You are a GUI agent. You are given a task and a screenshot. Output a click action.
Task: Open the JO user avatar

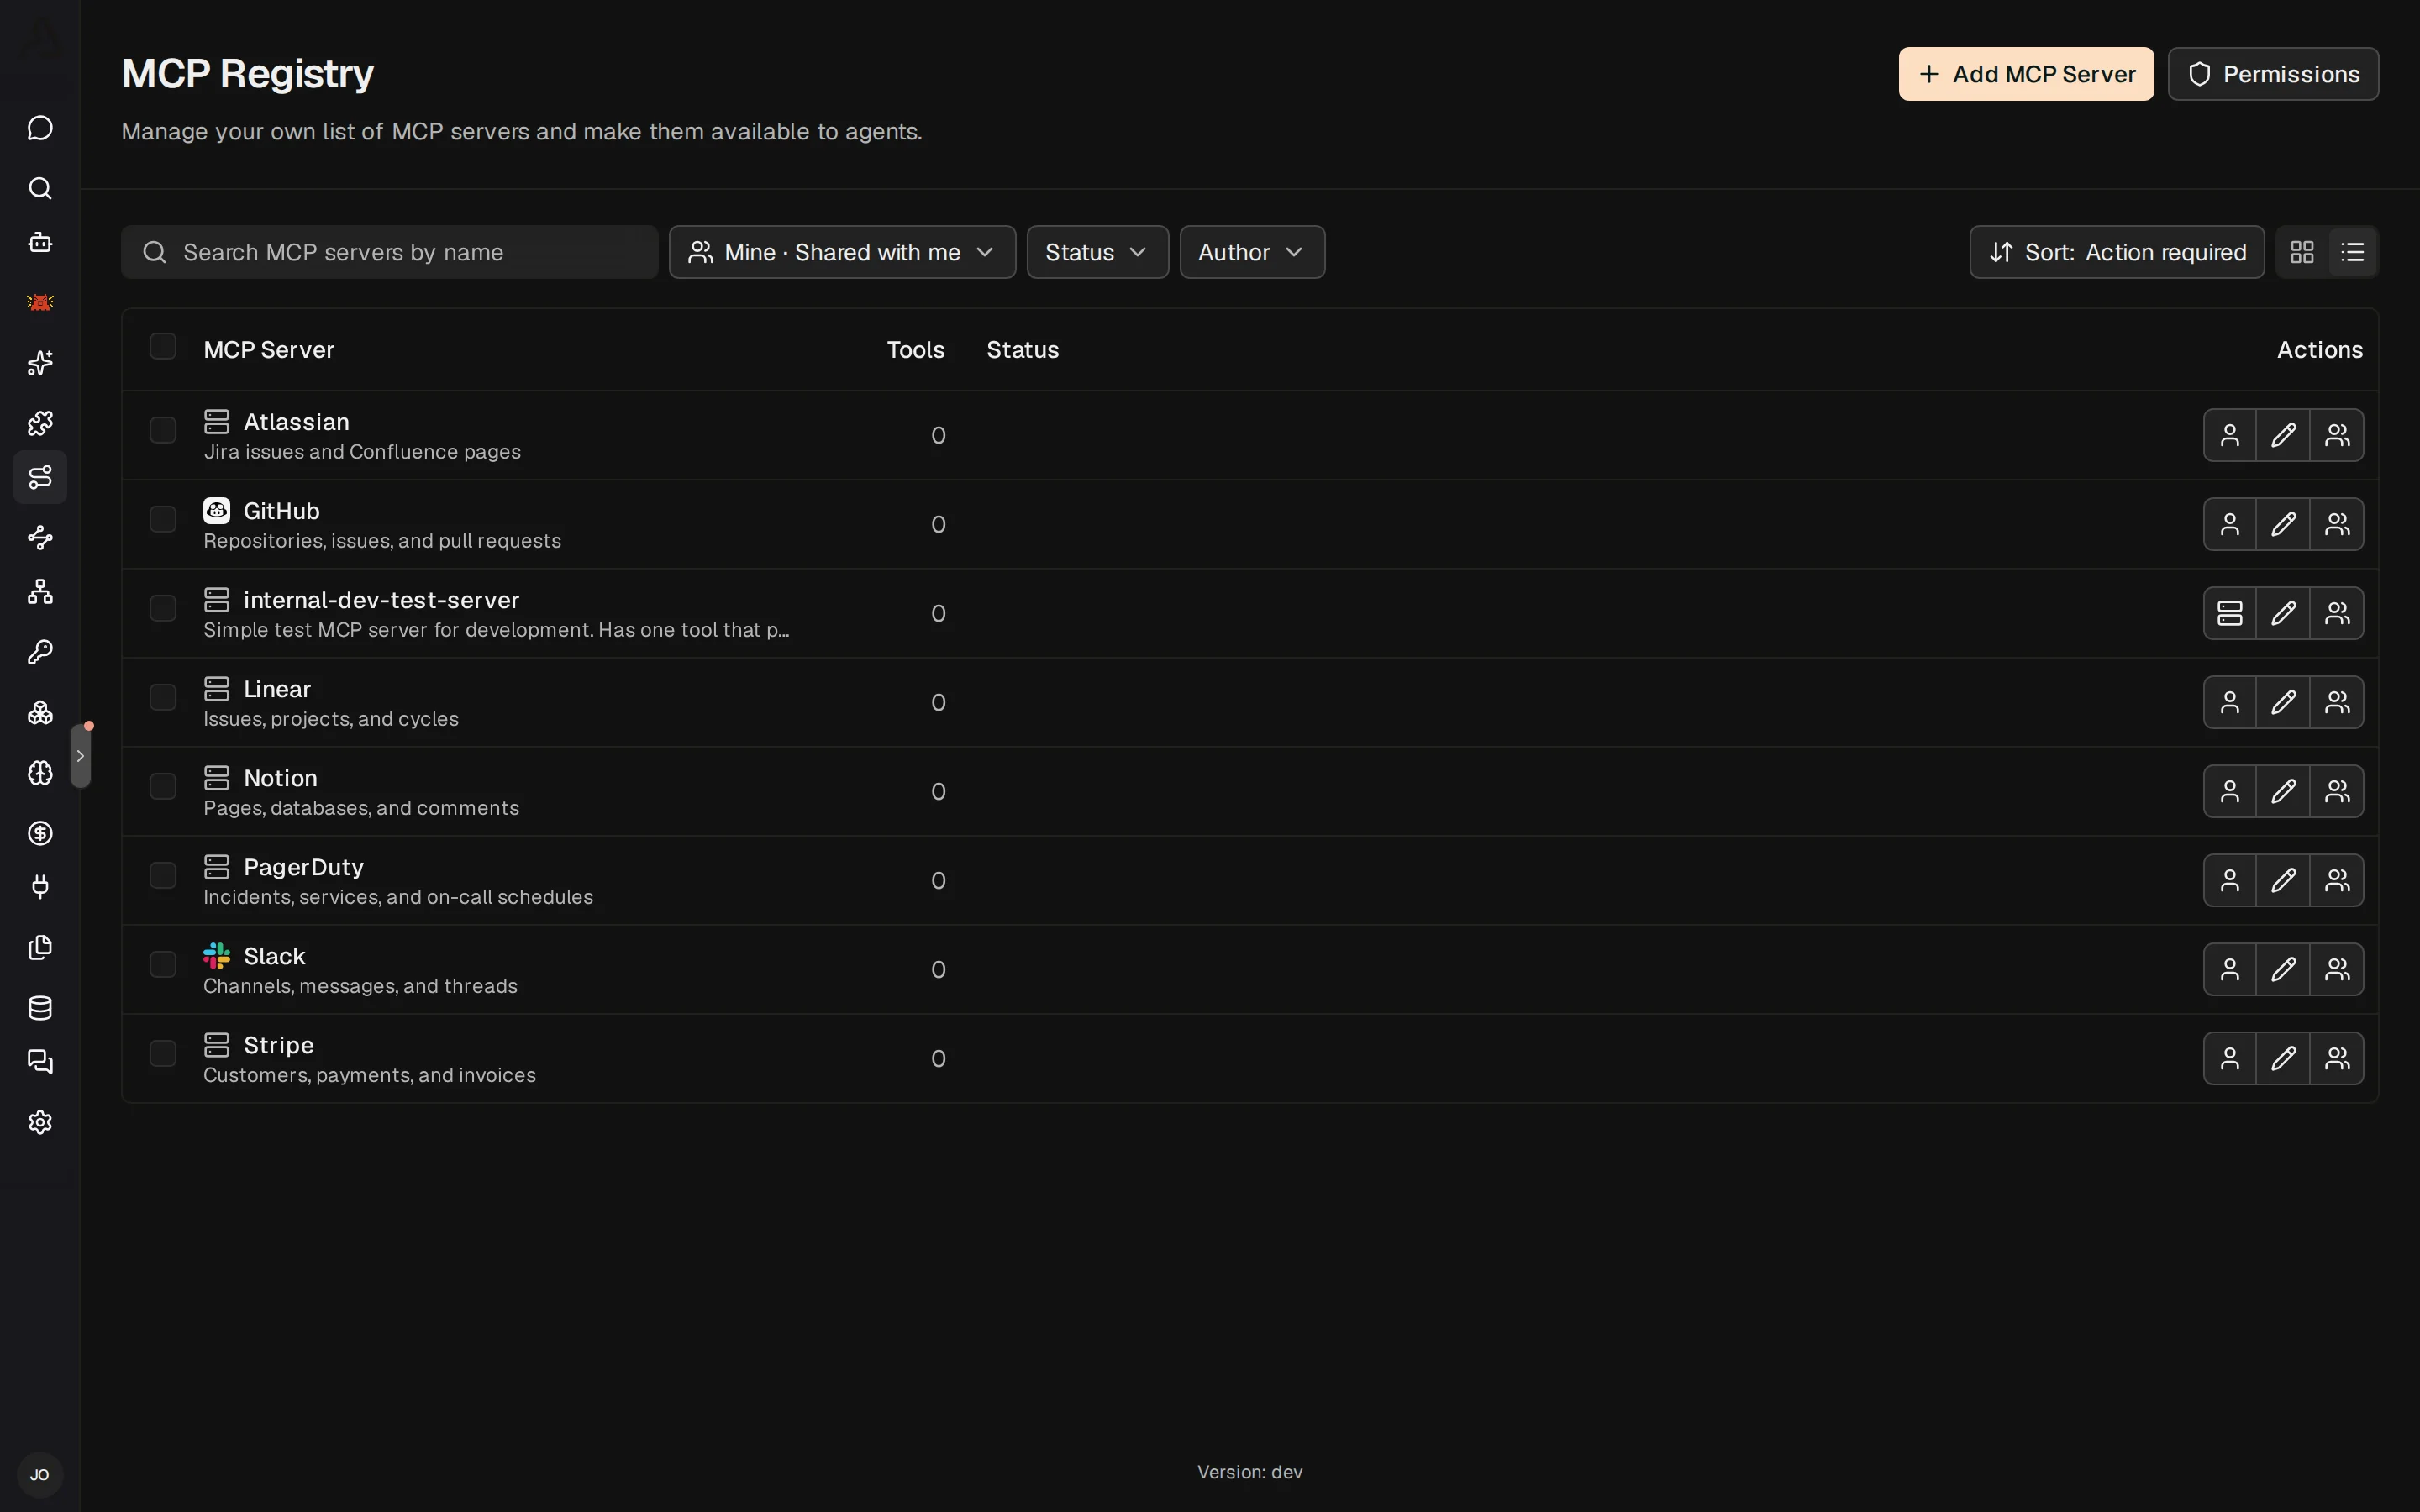[40, 1475]
